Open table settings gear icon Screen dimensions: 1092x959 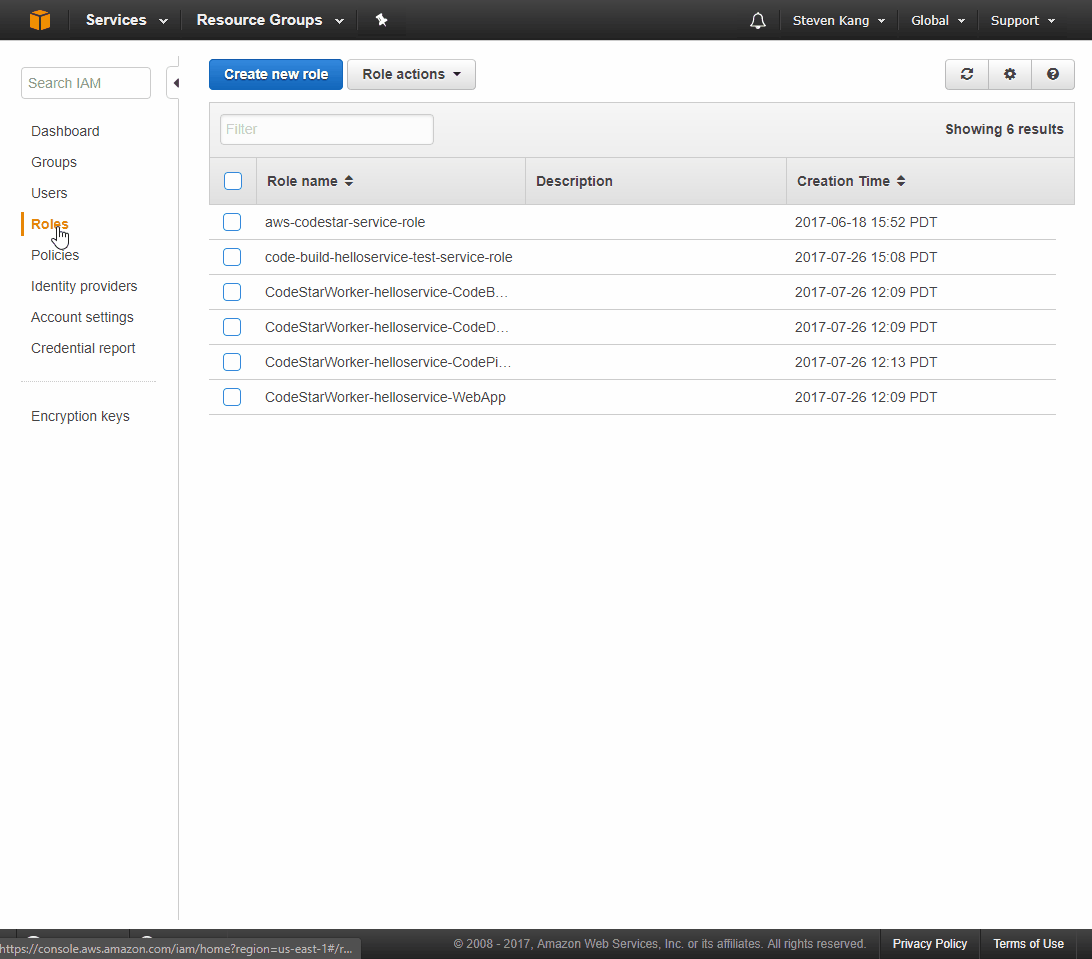pyautogui.click(x=1010, y=74)
